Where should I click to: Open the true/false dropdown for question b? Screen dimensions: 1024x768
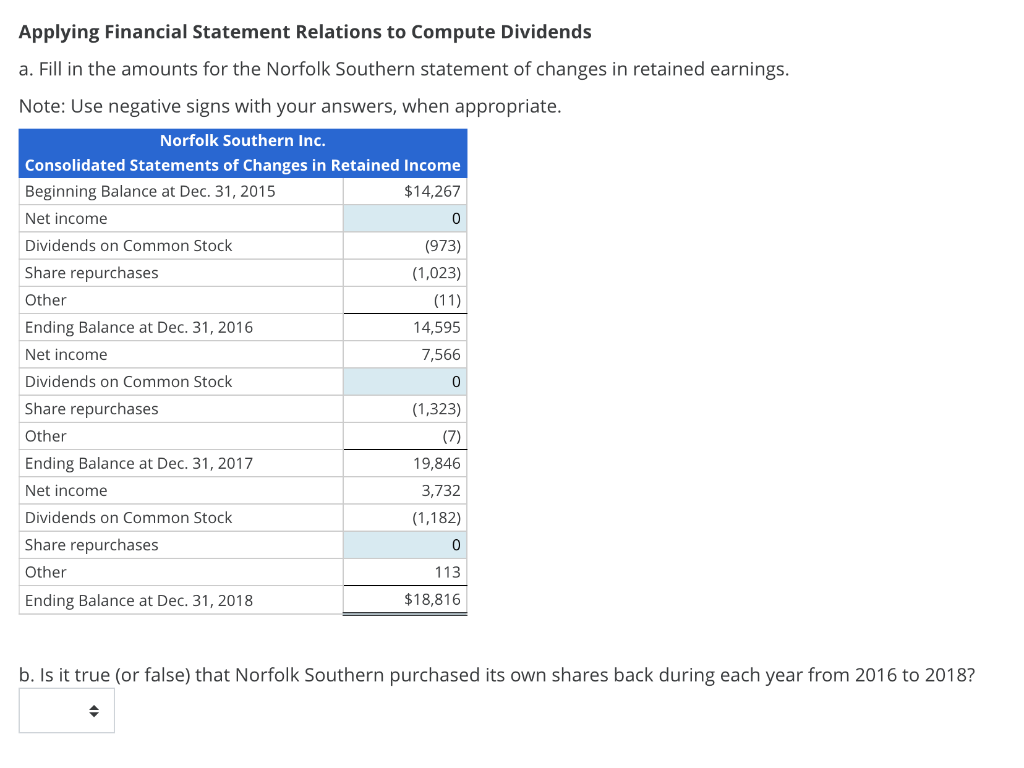[67, 711]
